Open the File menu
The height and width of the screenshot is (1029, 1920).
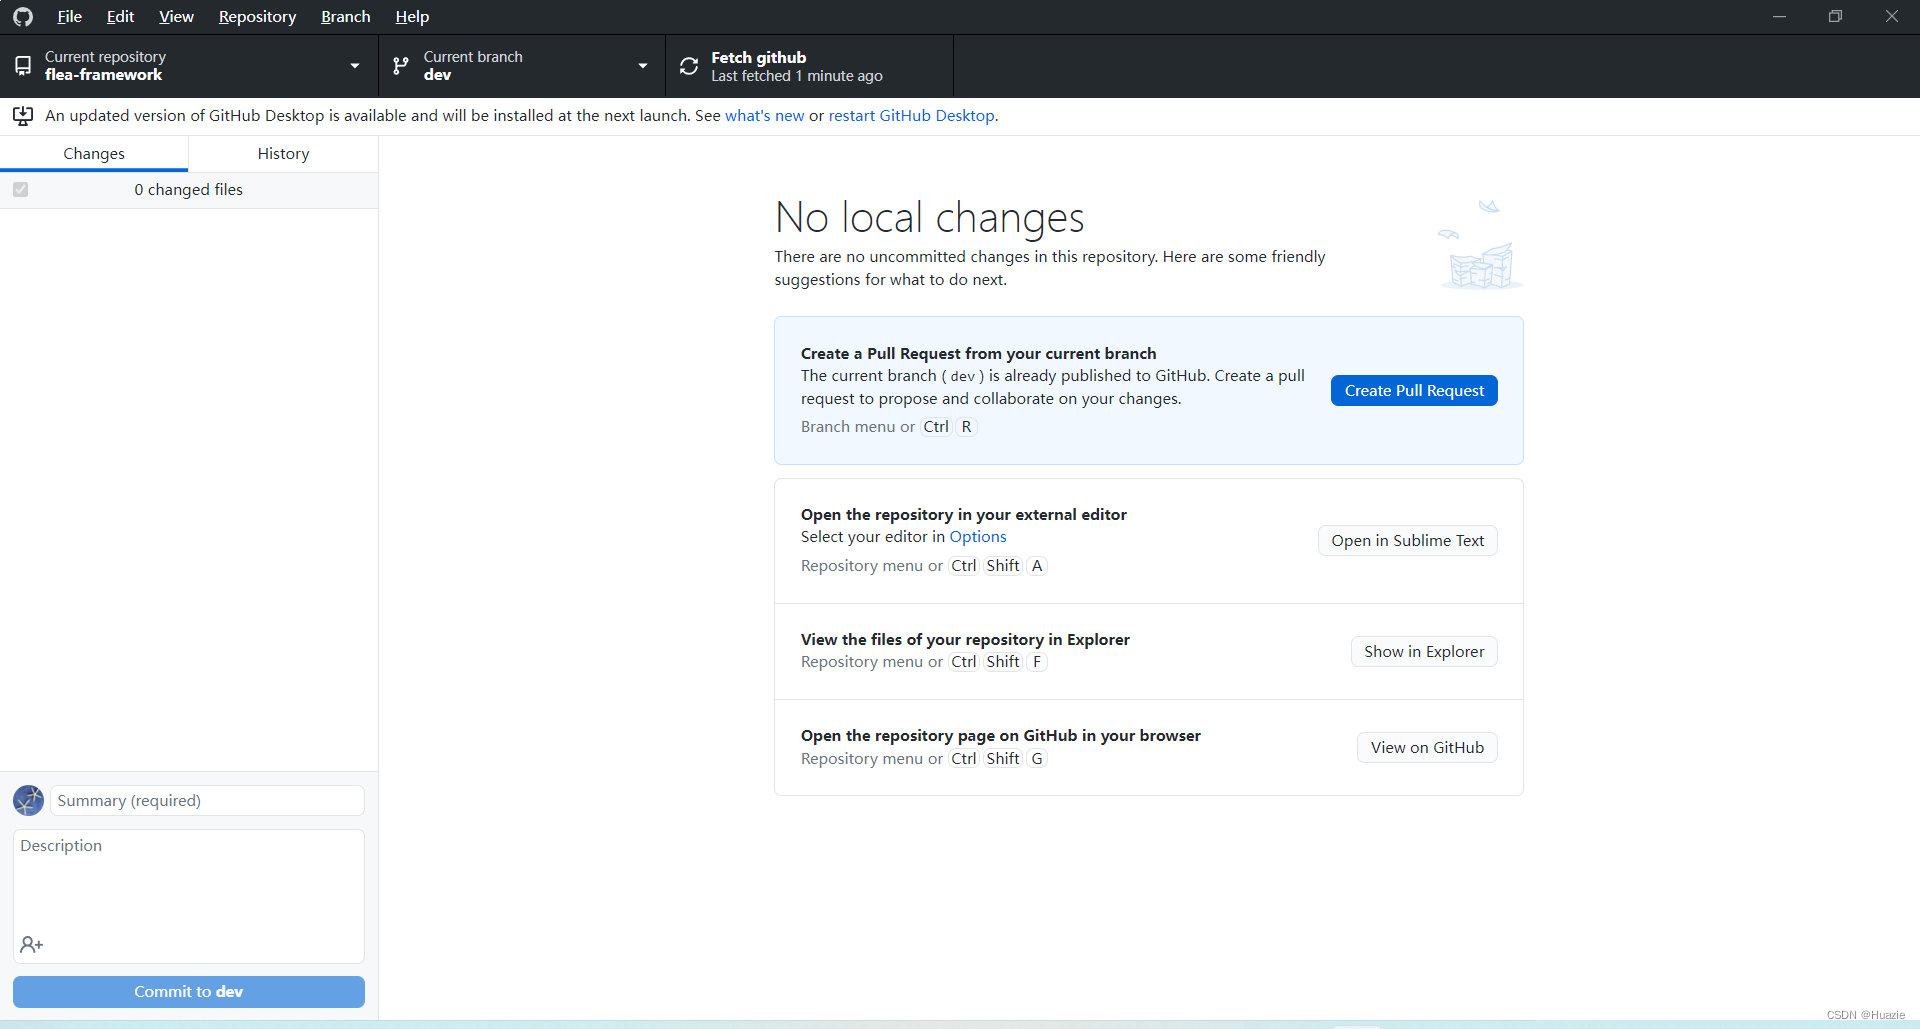click(69, 17)
